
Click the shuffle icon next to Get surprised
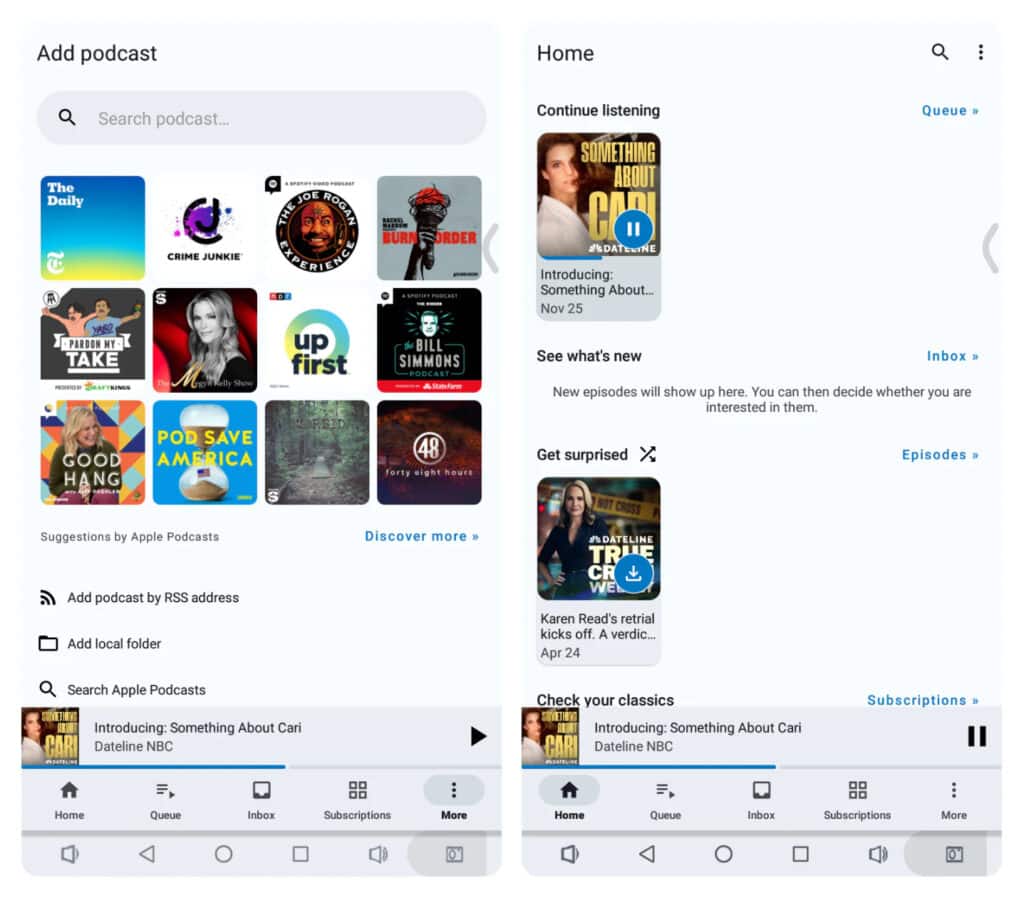coord(647,454)
